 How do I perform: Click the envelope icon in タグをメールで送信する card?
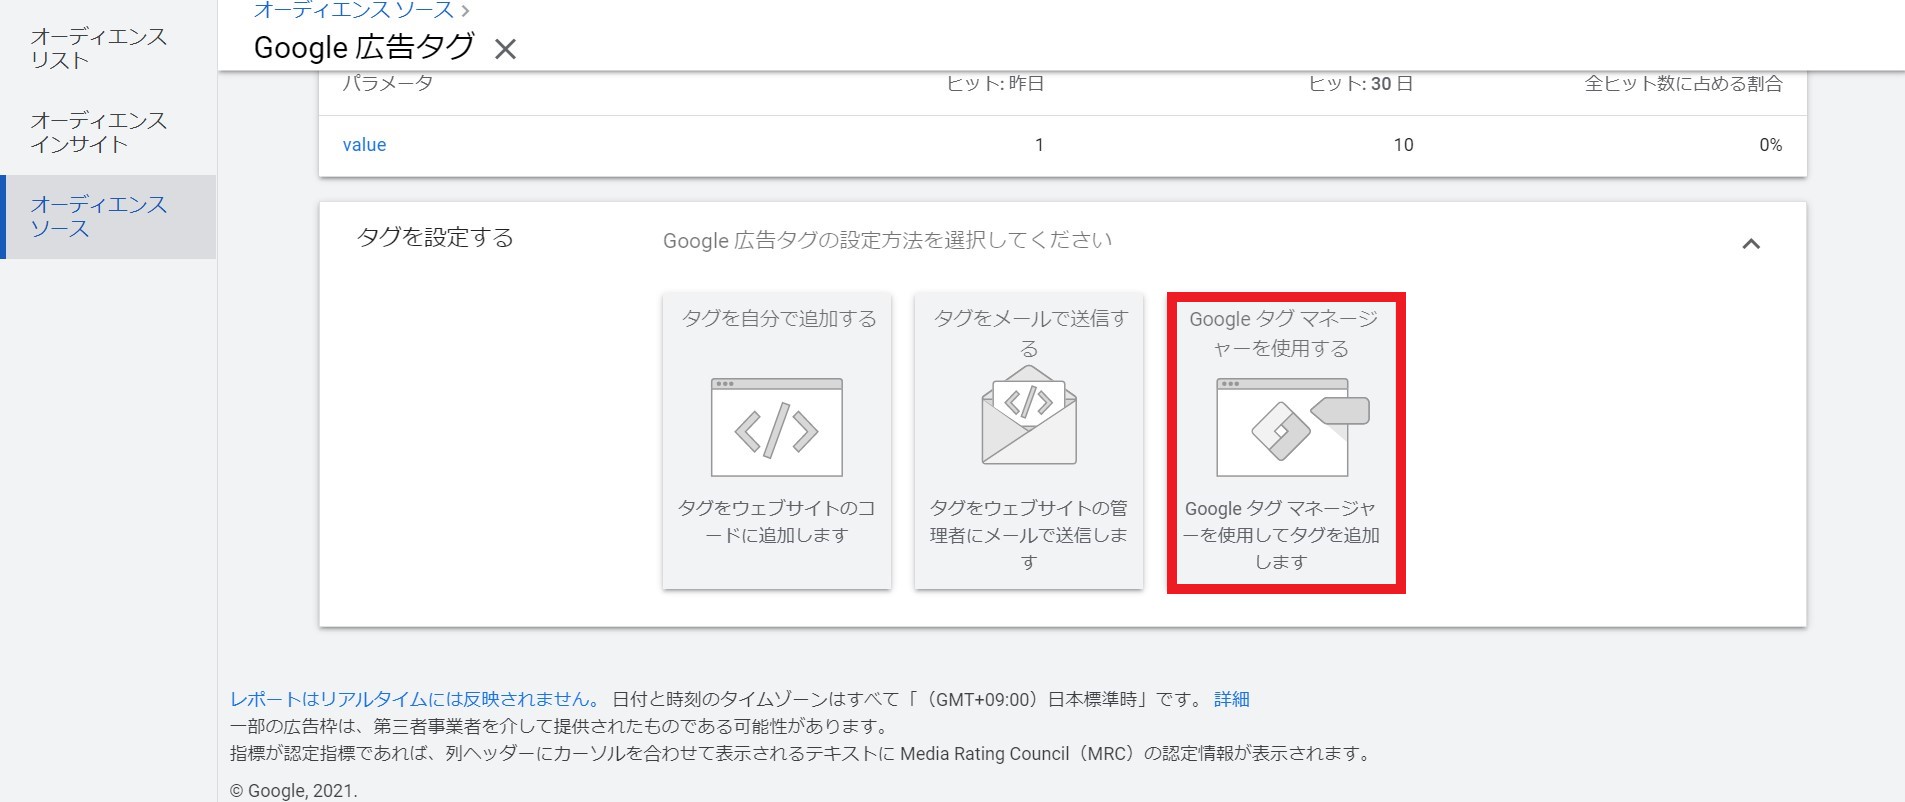tap(1029, 415)
